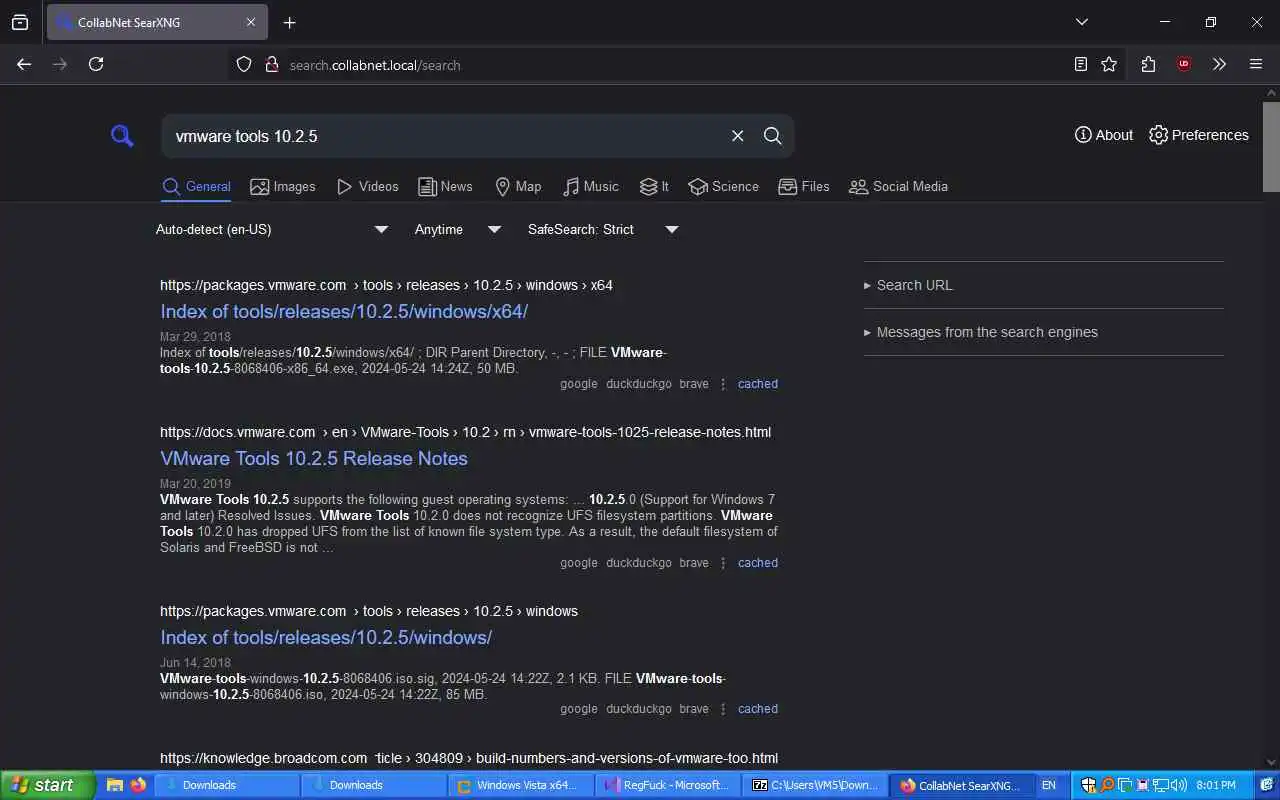Viewport: 1280px width, 800px height.
Task: Open the Firefox application menu
Action: click(x=1256, y=64)
